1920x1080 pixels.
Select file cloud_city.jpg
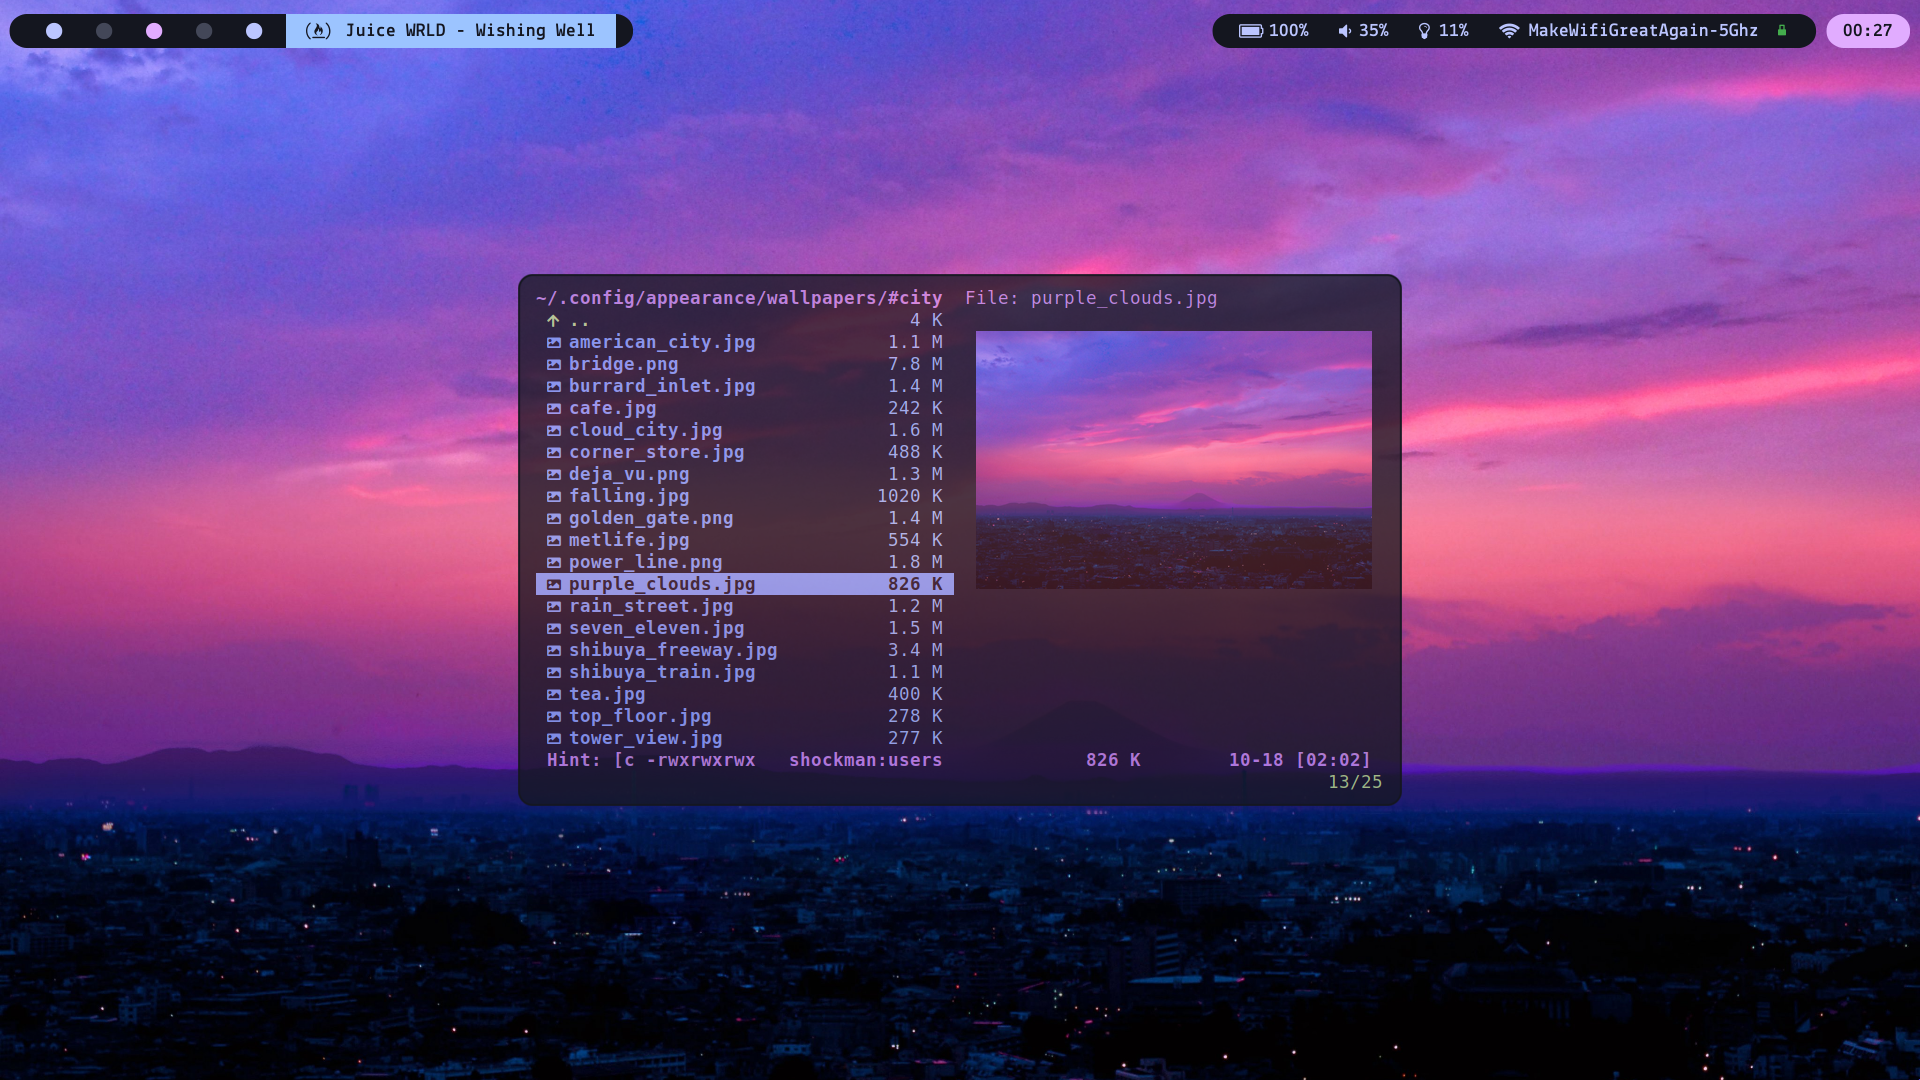point(745,430)
